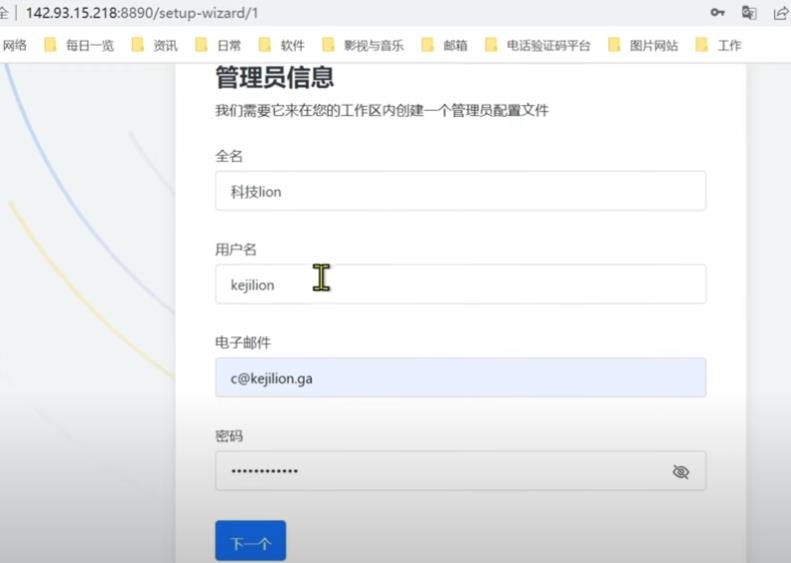Focus the 全名 full name field

tap(461, 191)
